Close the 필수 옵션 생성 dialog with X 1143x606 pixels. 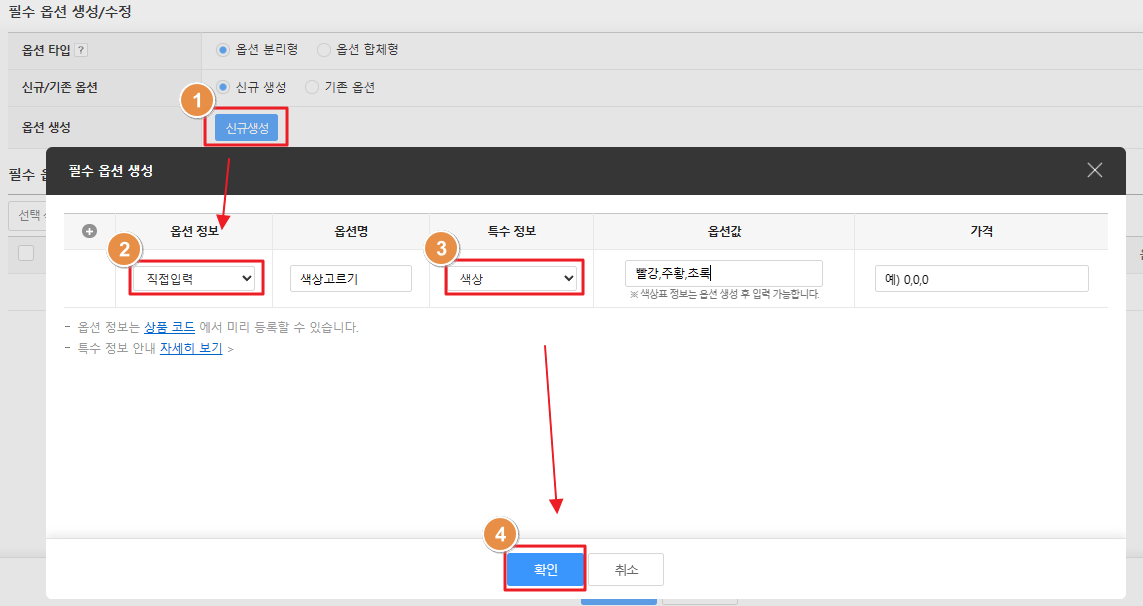pos(1094,170)
